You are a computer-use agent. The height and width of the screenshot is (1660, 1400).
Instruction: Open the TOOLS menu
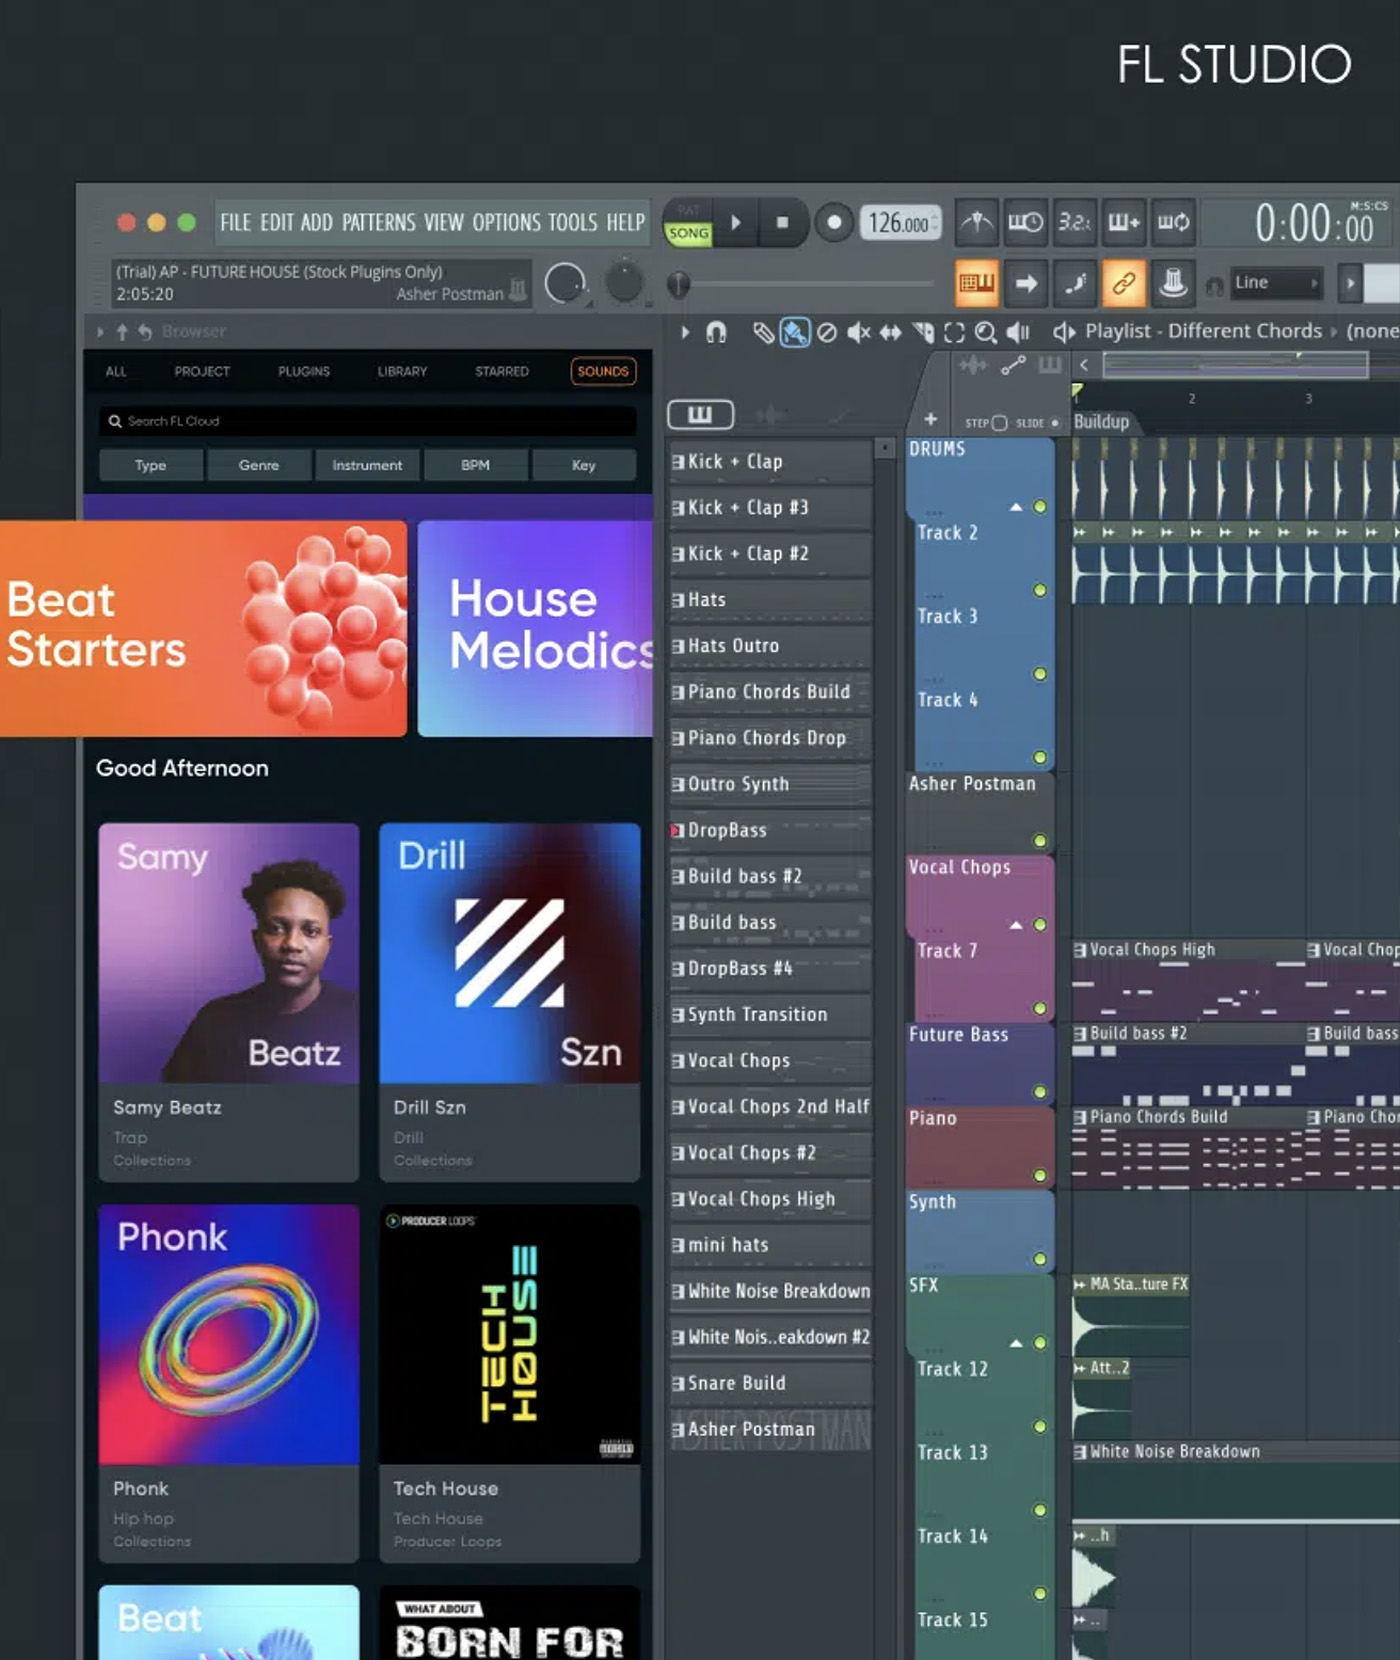(x=573, y=222)
